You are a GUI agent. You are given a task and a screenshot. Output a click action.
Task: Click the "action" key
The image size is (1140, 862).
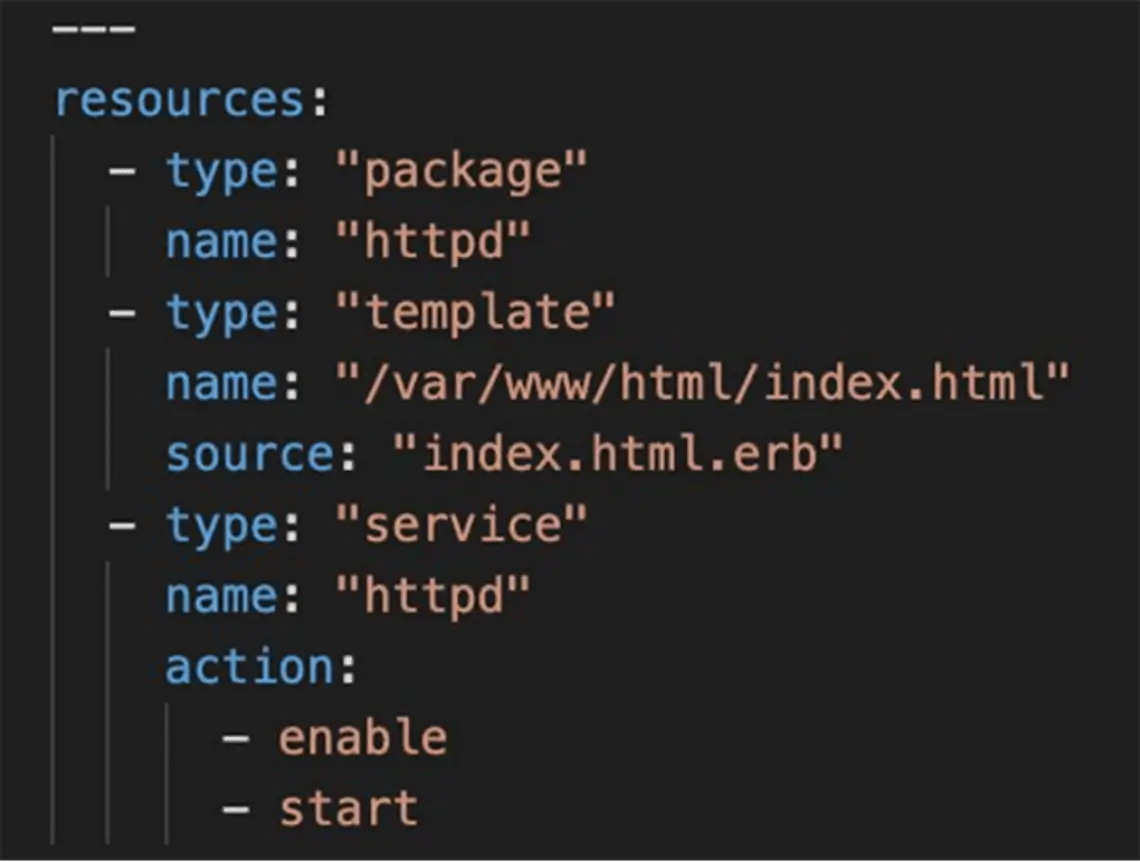[250, 667]
